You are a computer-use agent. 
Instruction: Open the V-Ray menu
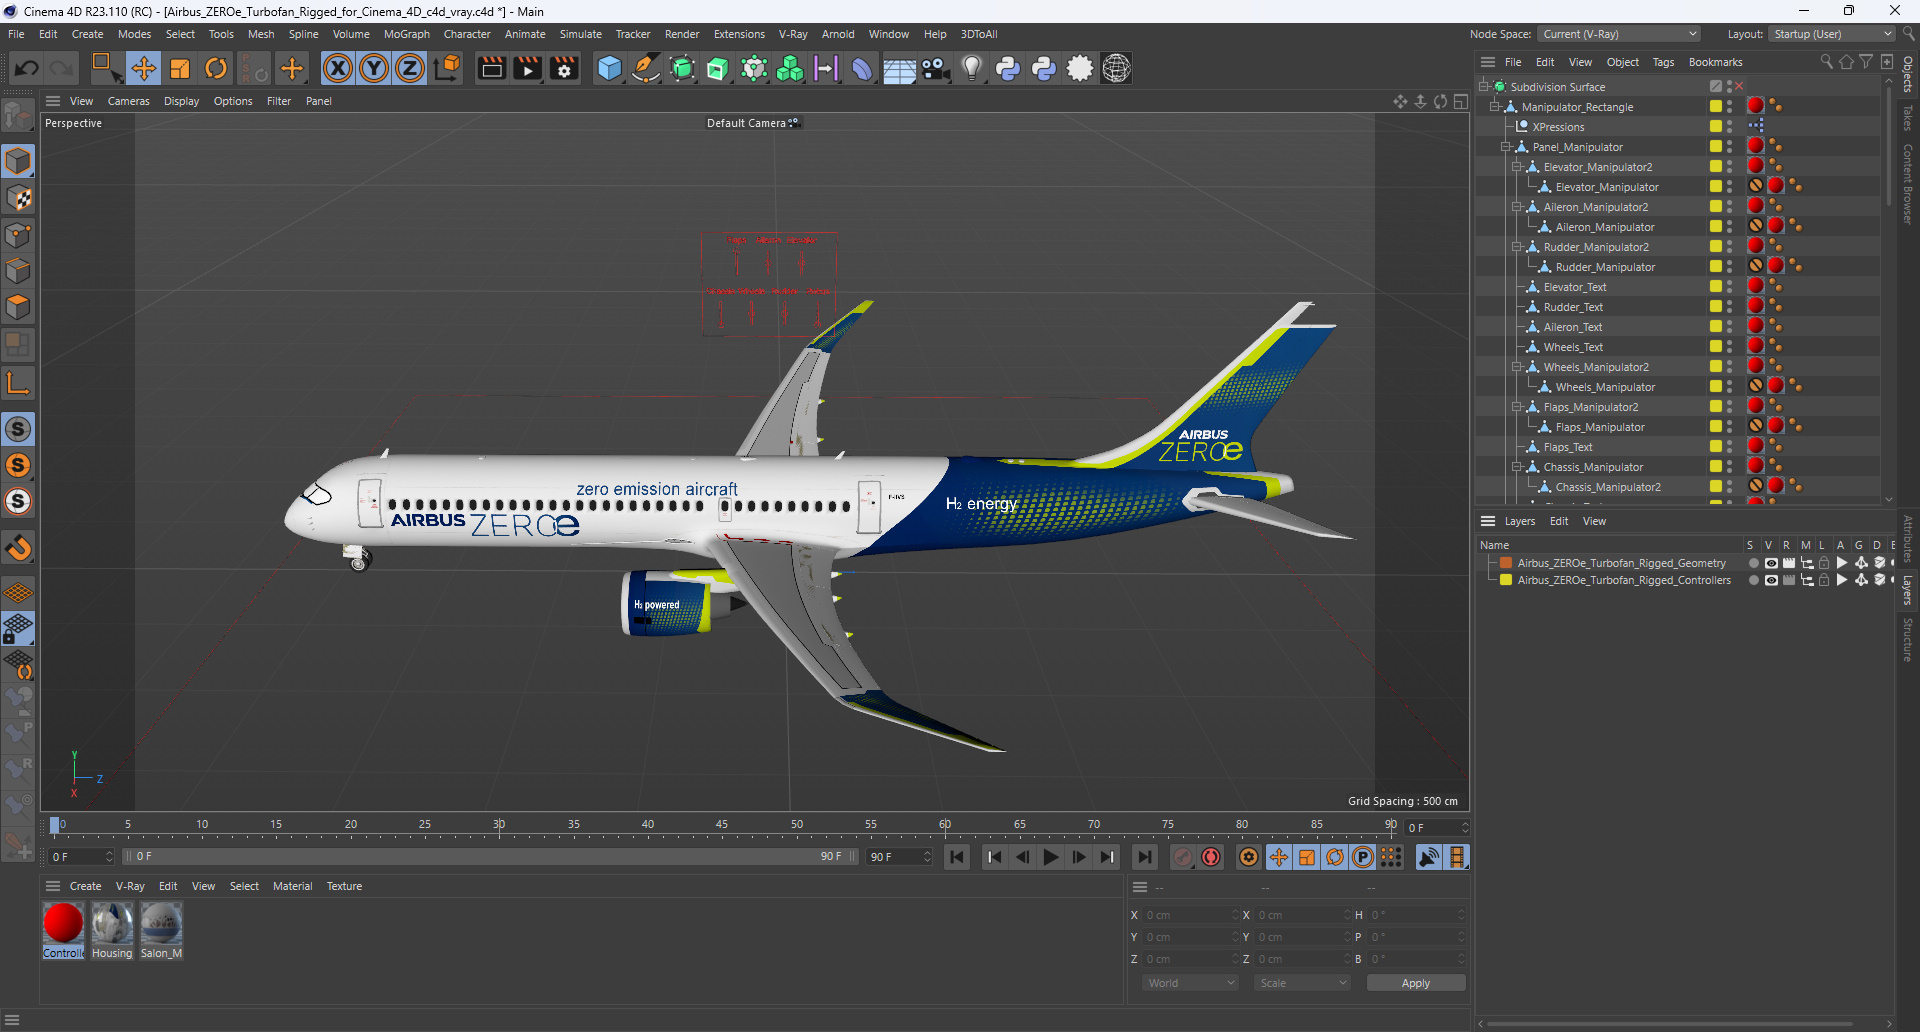click(x=793, y=34)
